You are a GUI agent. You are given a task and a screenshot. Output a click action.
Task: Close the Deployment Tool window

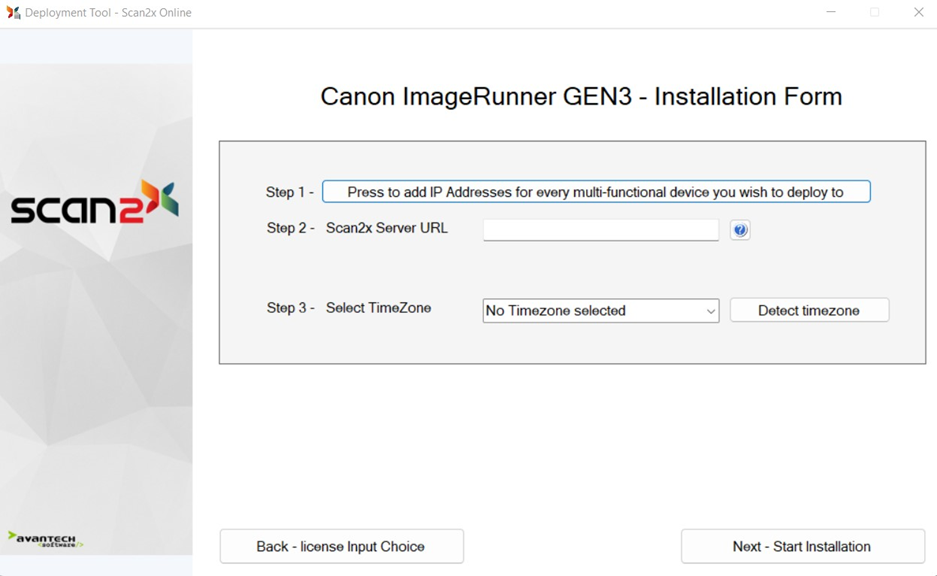point(918,13)
